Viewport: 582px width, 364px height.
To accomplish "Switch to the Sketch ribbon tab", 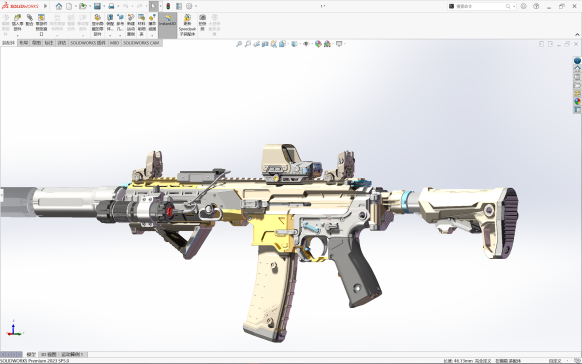I will click(x=36, y=43).
